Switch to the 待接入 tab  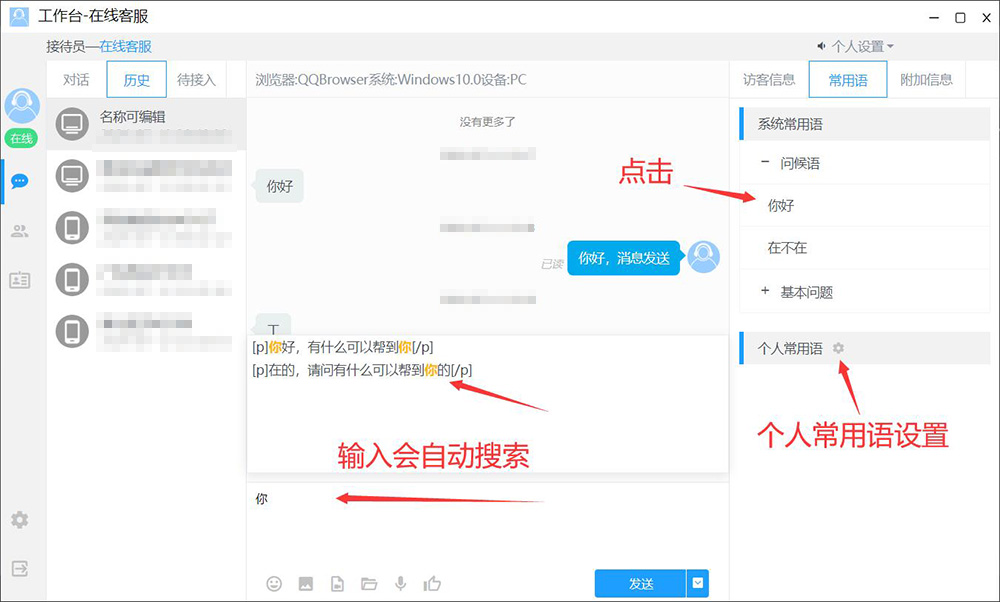coord(196,80)
